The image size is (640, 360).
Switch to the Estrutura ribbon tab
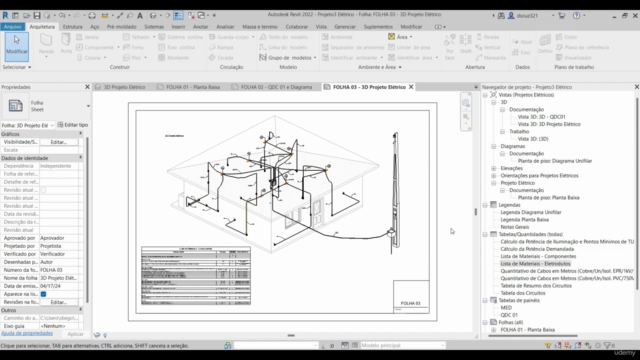72,27
